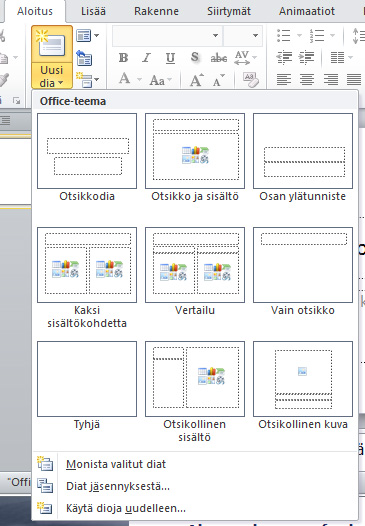Justify the text alignment
Image resolution: width=365 pixels, height=526 pixels.
point(354,80)
